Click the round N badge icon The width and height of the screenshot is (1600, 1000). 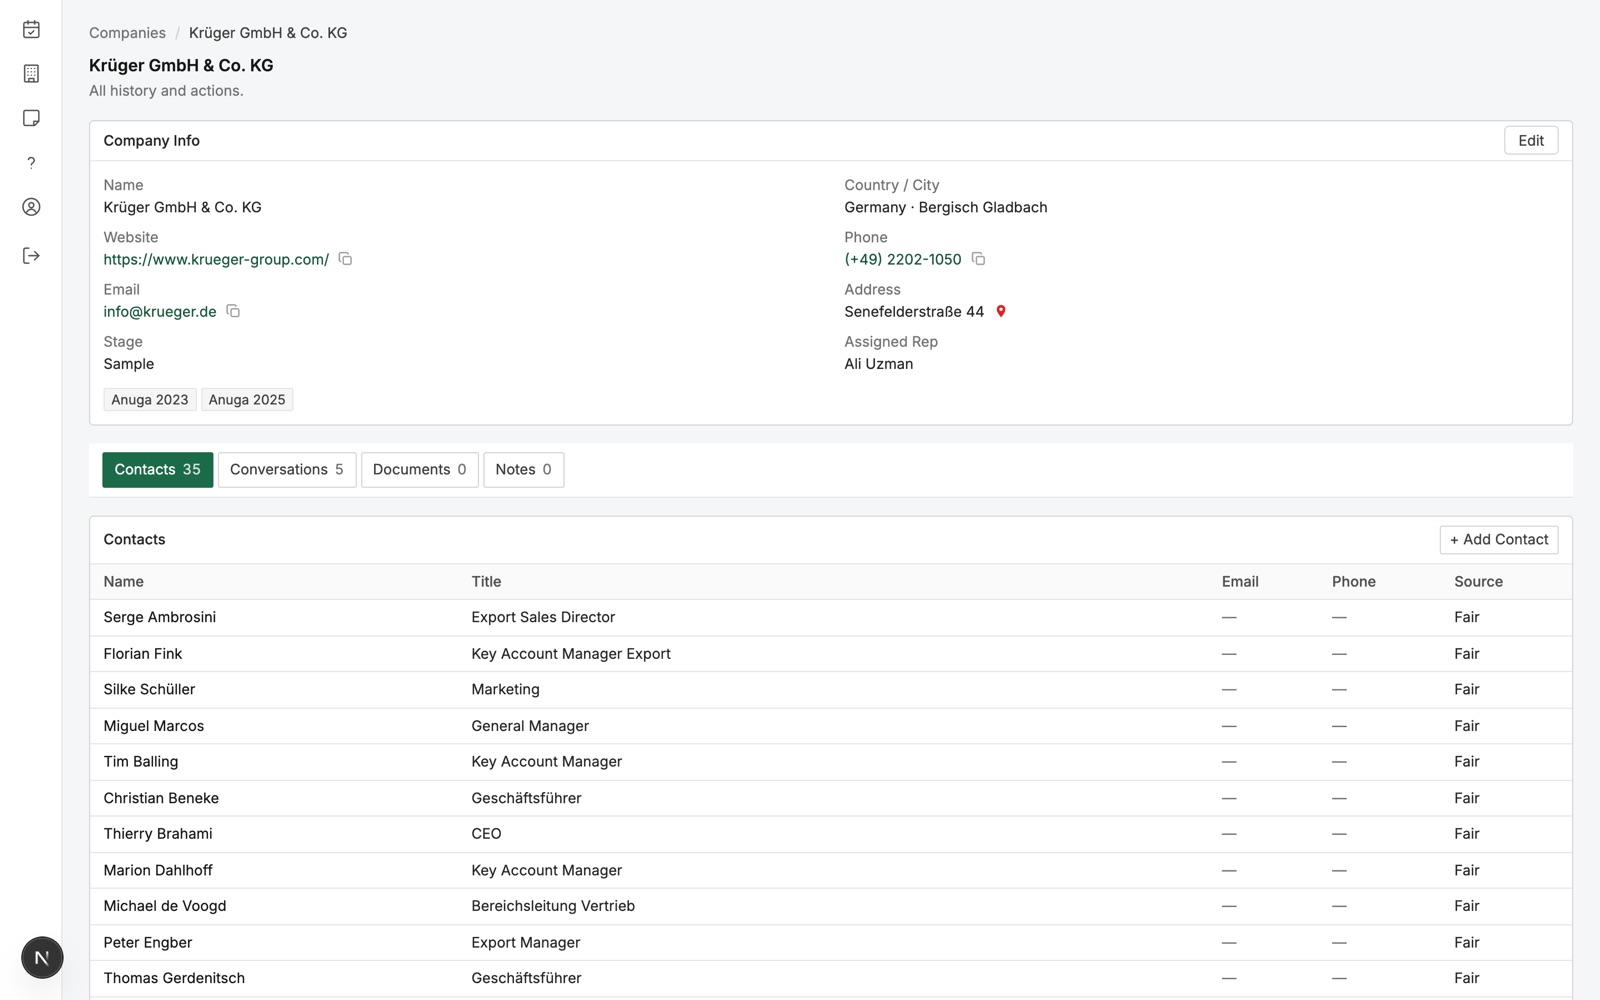[x=42, y=957]
